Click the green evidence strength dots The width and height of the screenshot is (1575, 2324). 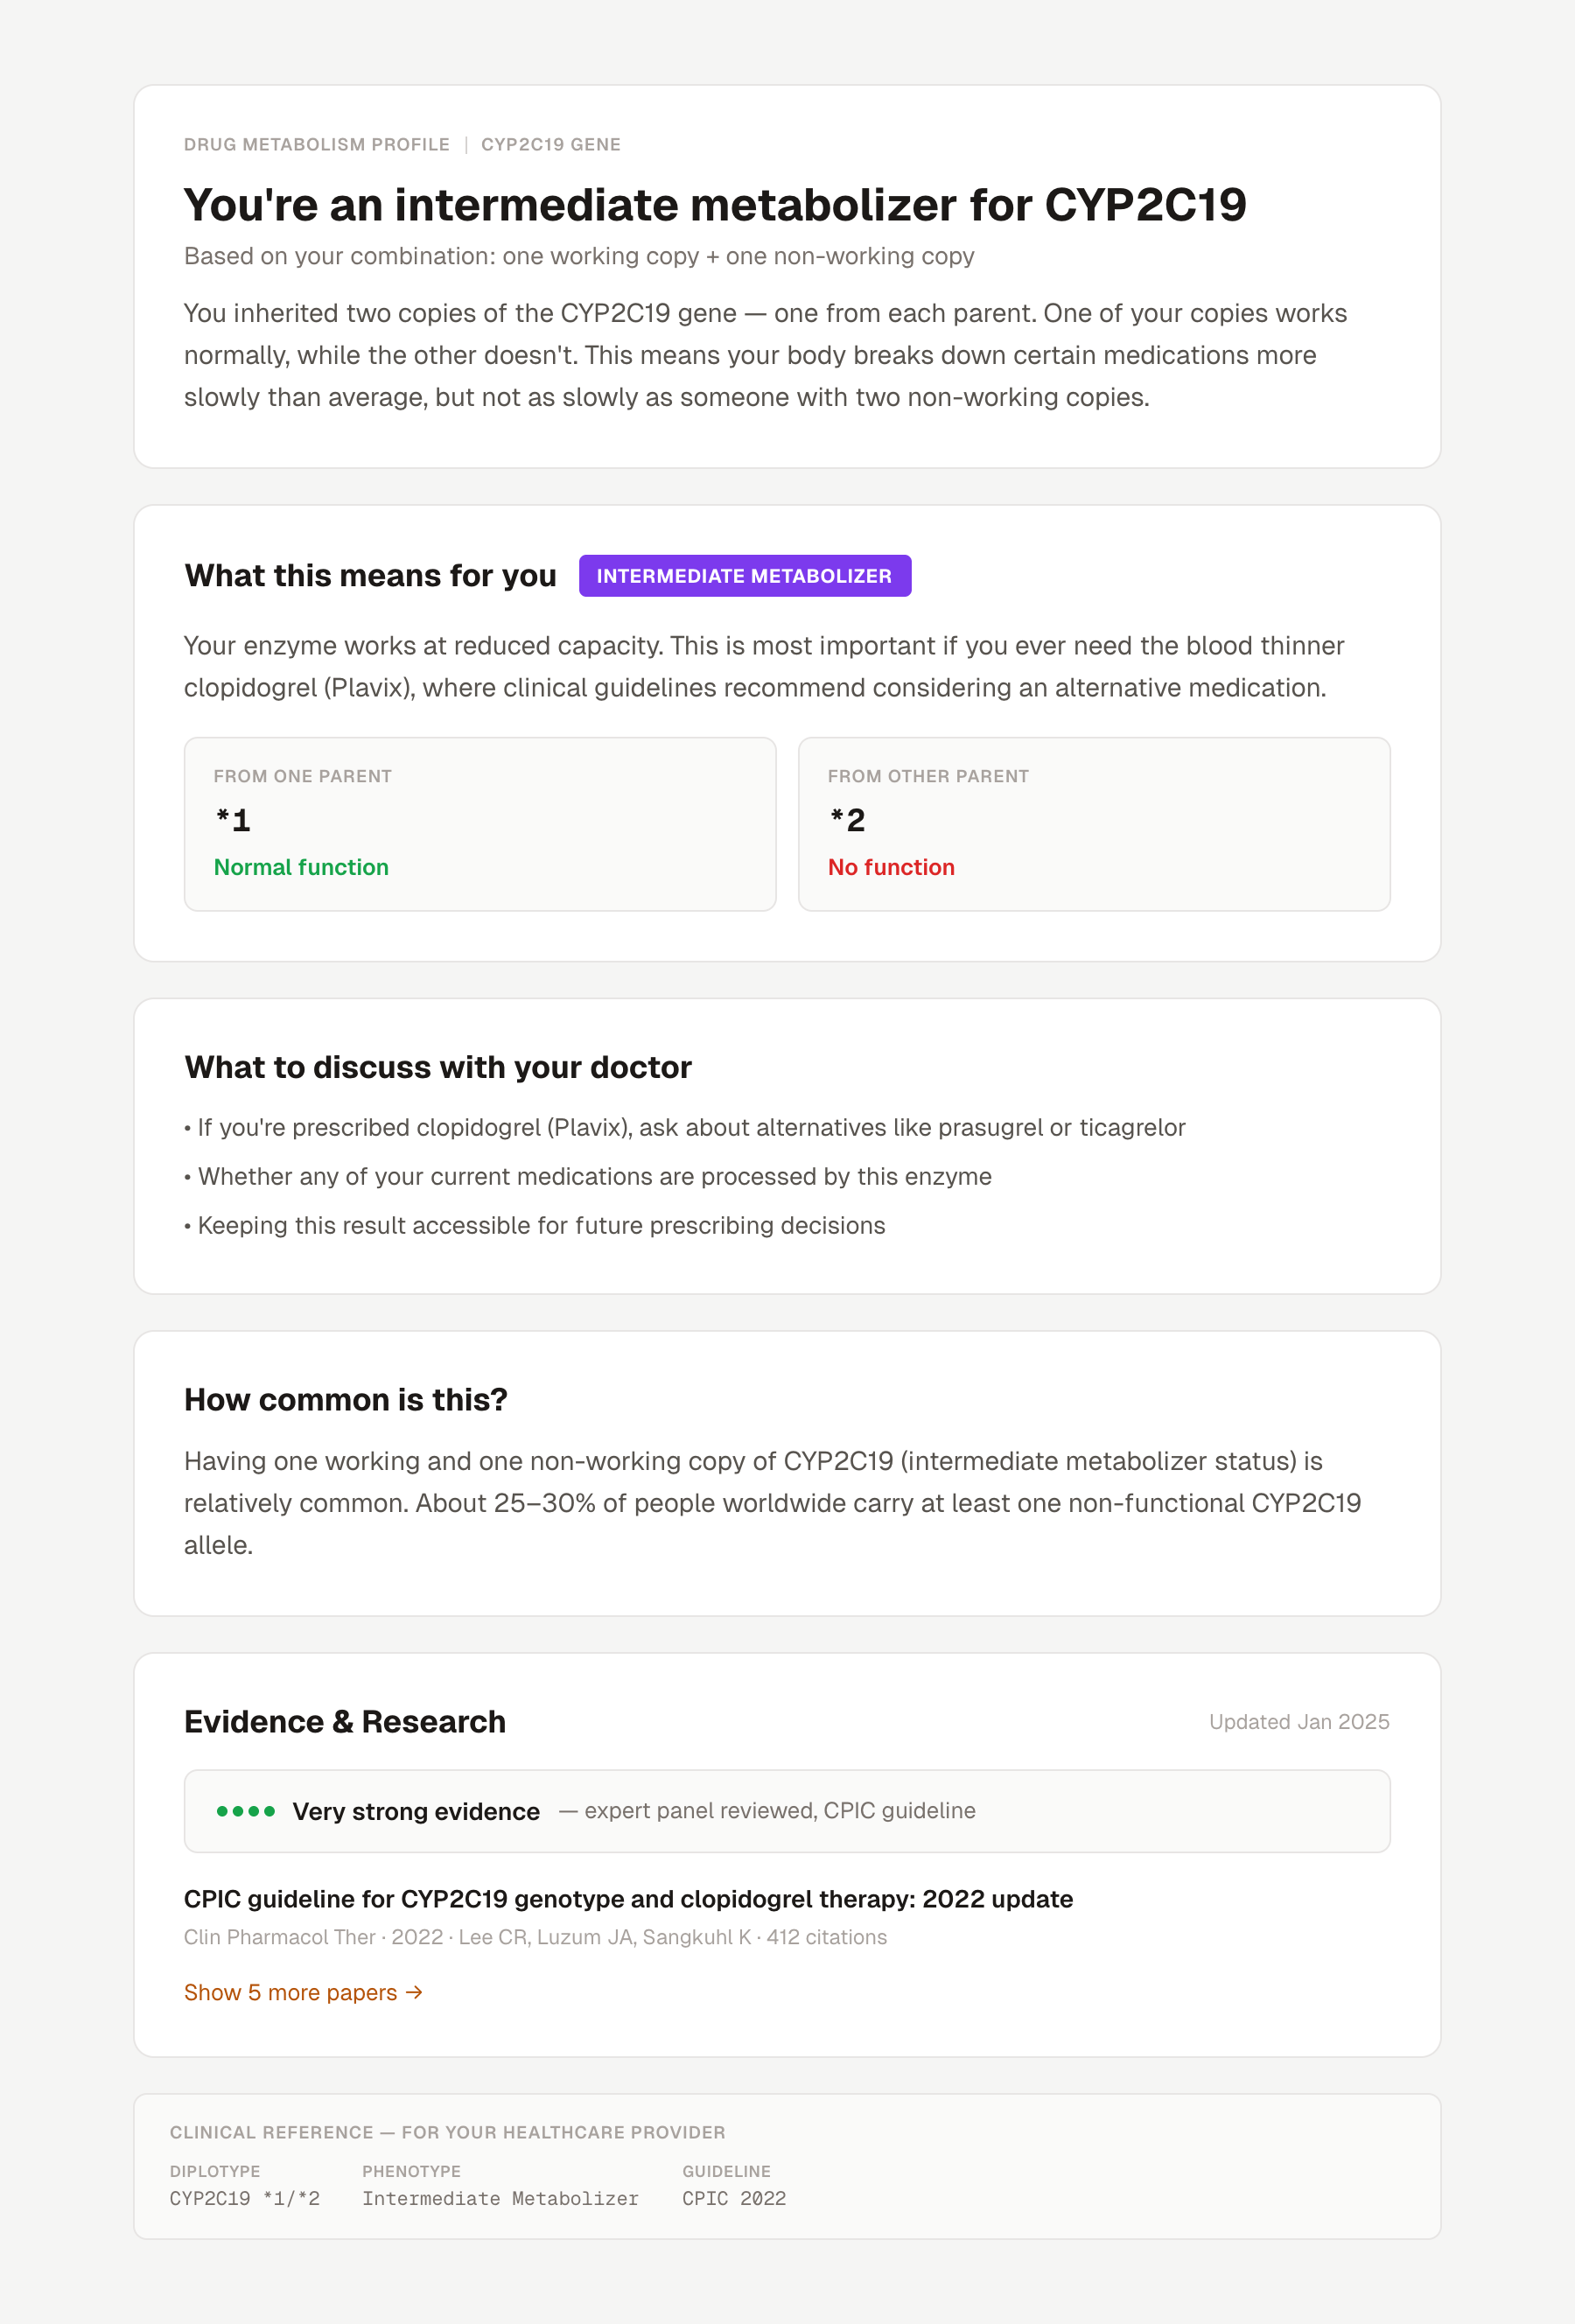coord(246,1811)
